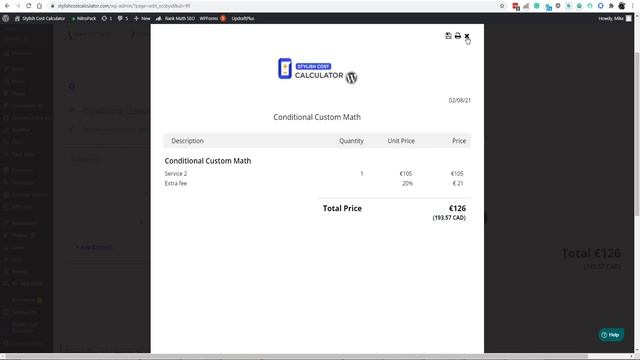Viewport: 640px width, 360px height.
Task: Click the LinkedIn extension icon
Action: tap(548, 7)
